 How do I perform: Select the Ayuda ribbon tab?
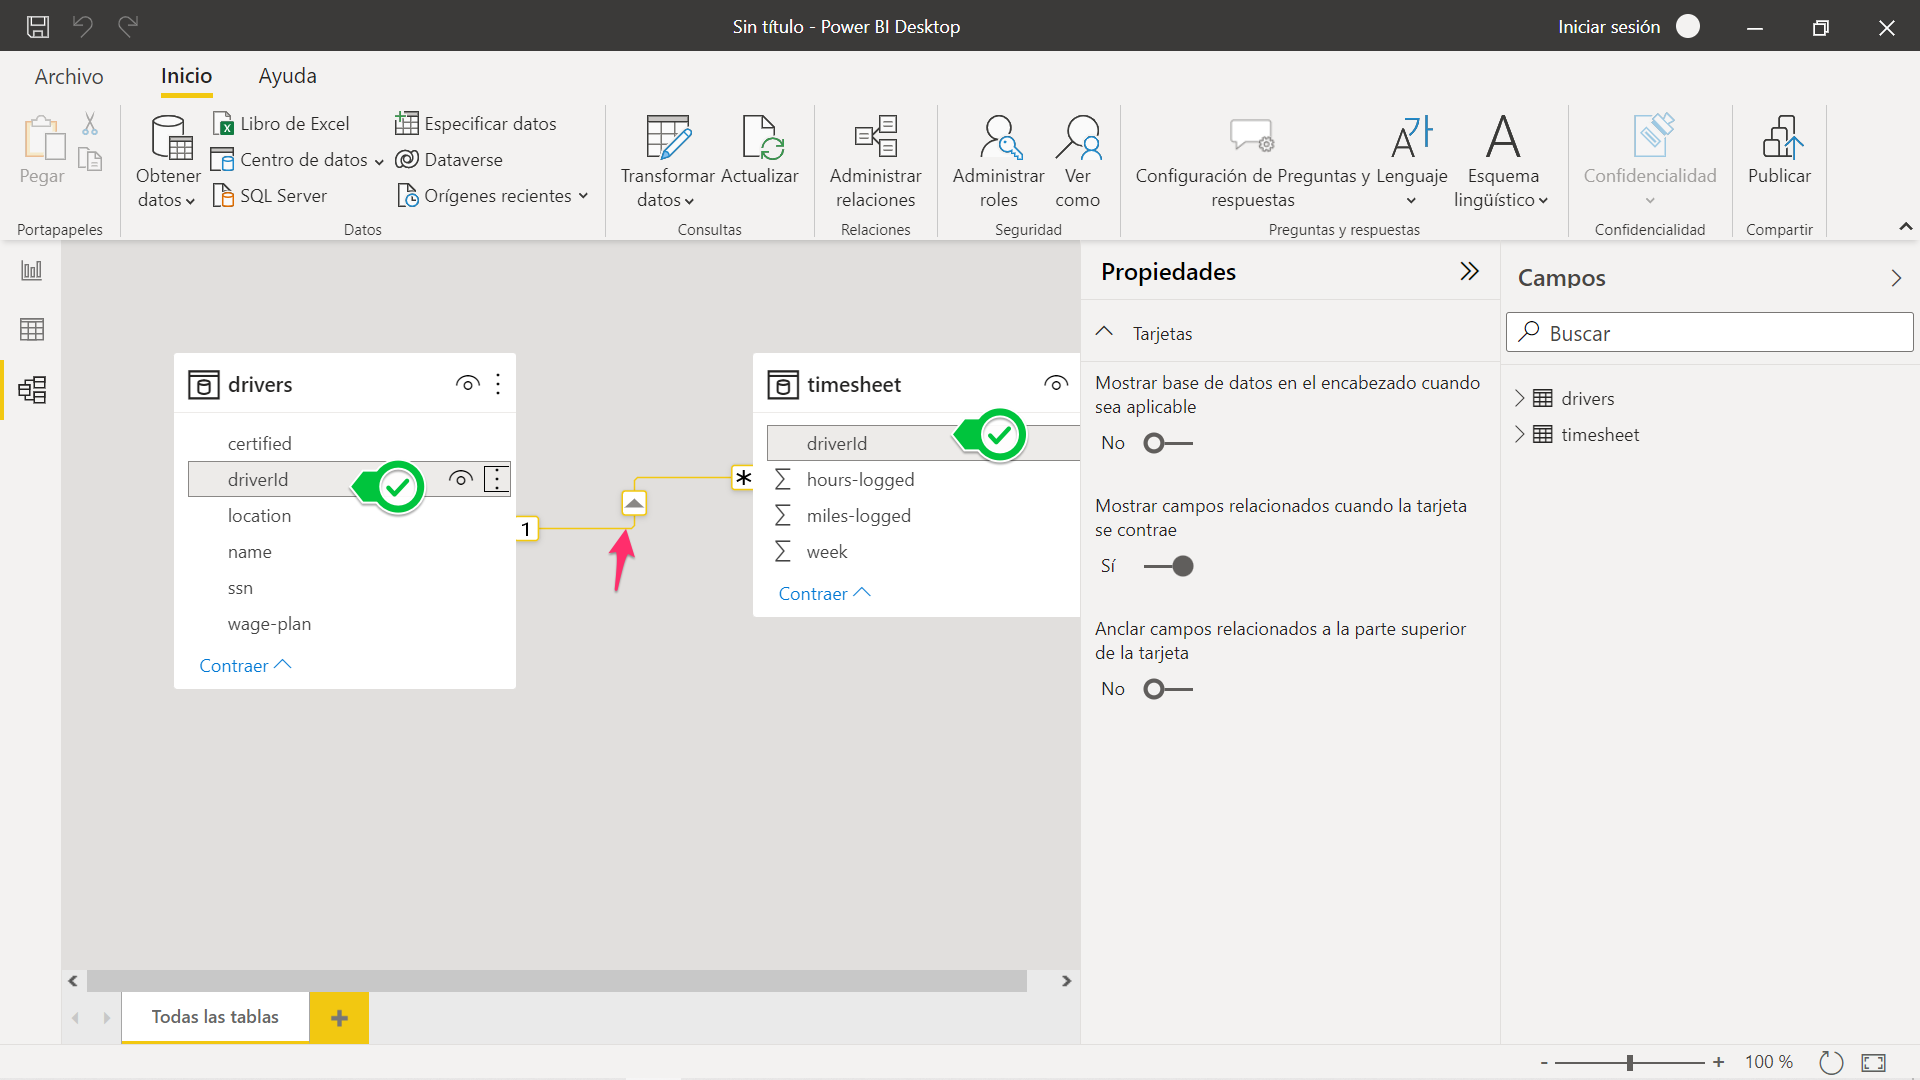(288, 76)
